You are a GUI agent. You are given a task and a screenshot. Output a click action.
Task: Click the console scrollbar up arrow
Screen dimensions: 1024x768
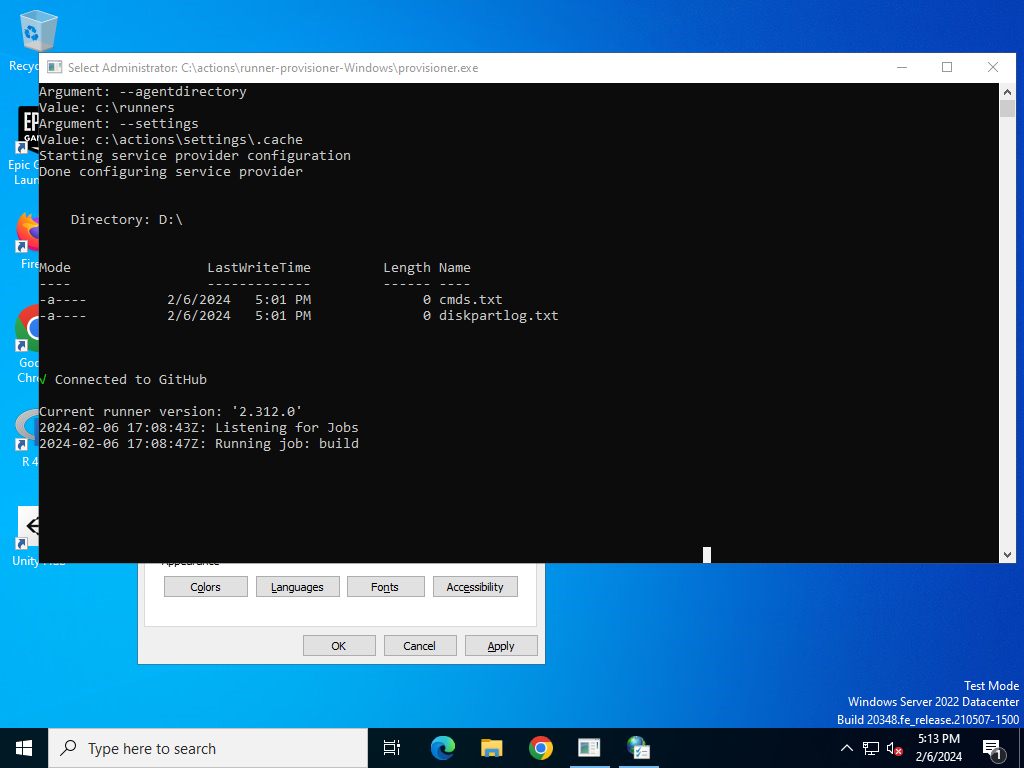coord(1007,91)
